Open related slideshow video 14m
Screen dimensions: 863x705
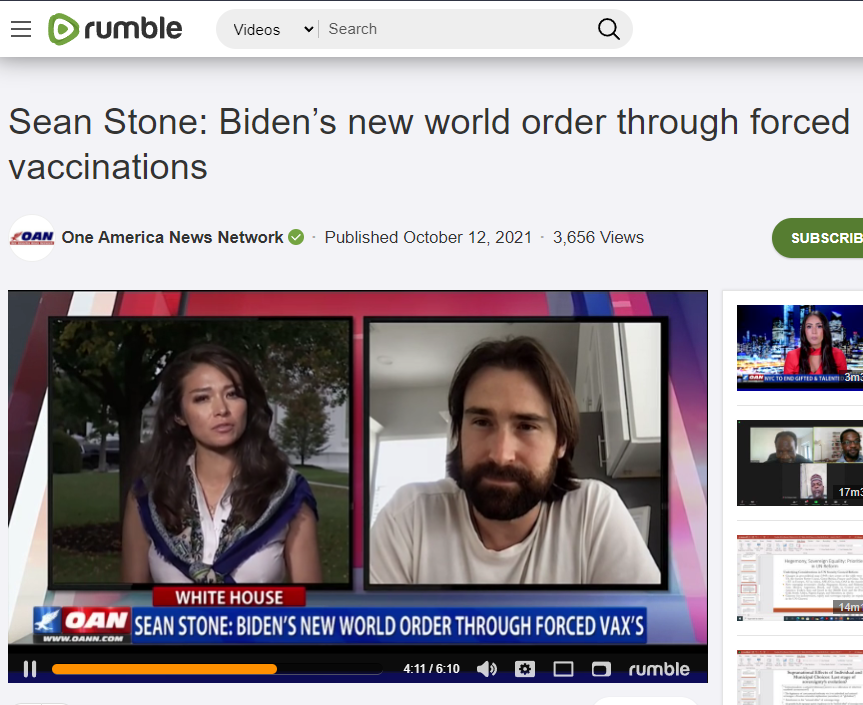click(800, 578)
